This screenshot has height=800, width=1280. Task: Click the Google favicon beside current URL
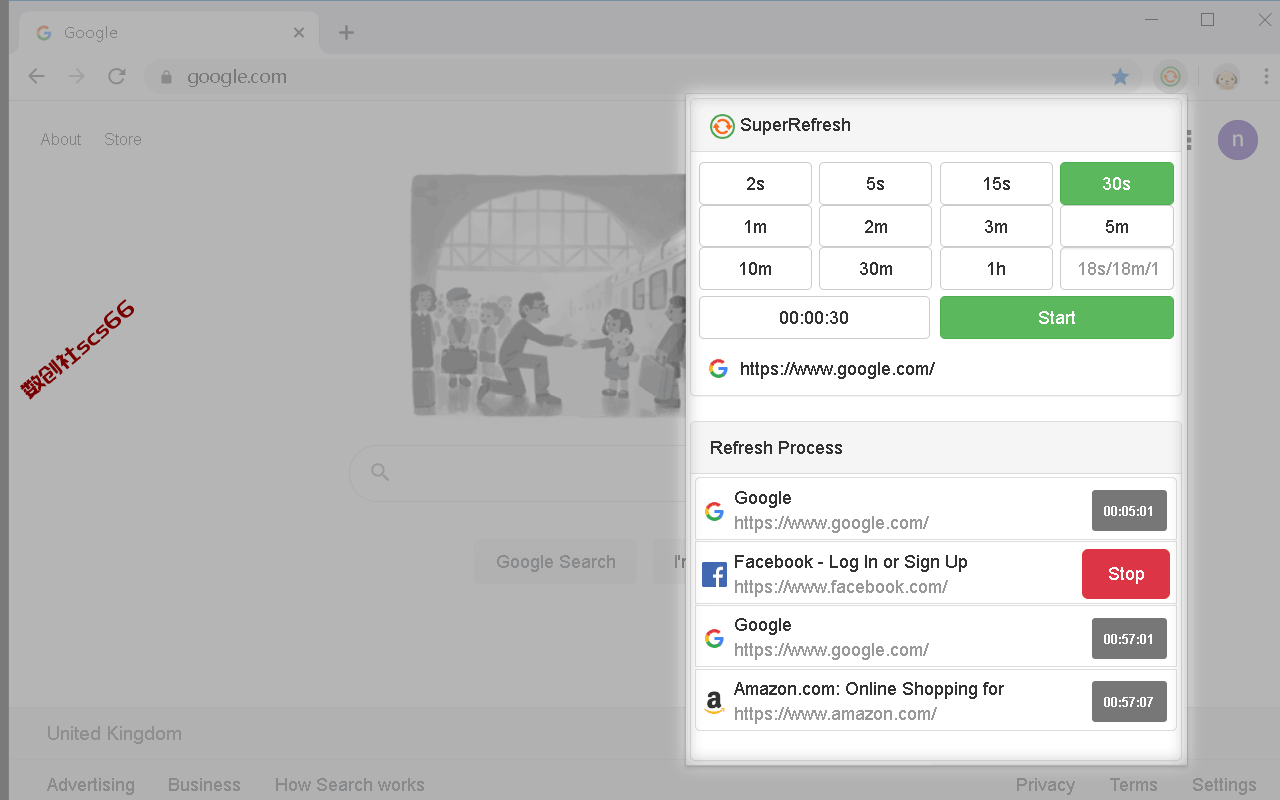[x=718, y=369]
